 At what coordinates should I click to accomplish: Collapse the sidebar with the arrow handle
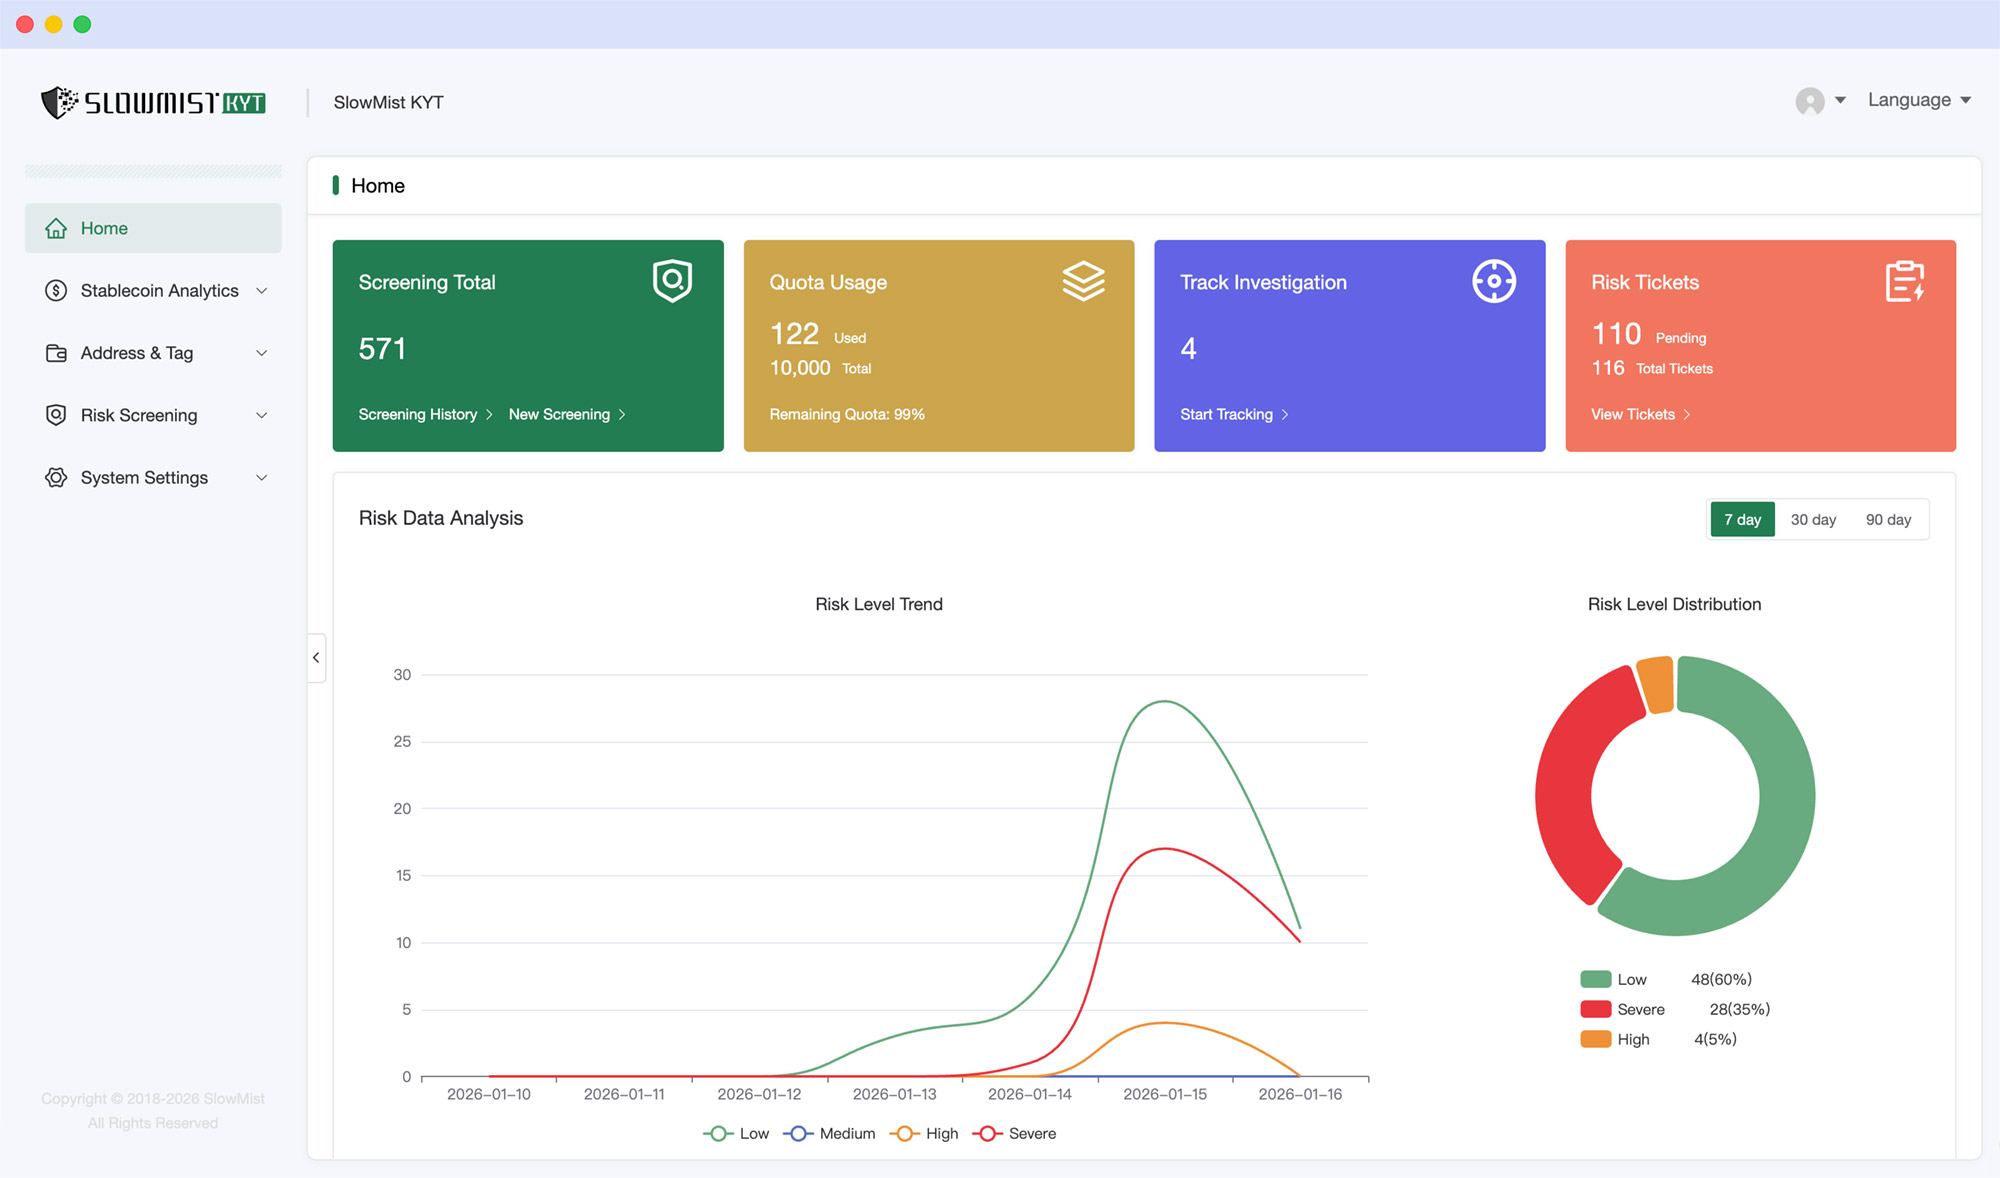[316, 658]
